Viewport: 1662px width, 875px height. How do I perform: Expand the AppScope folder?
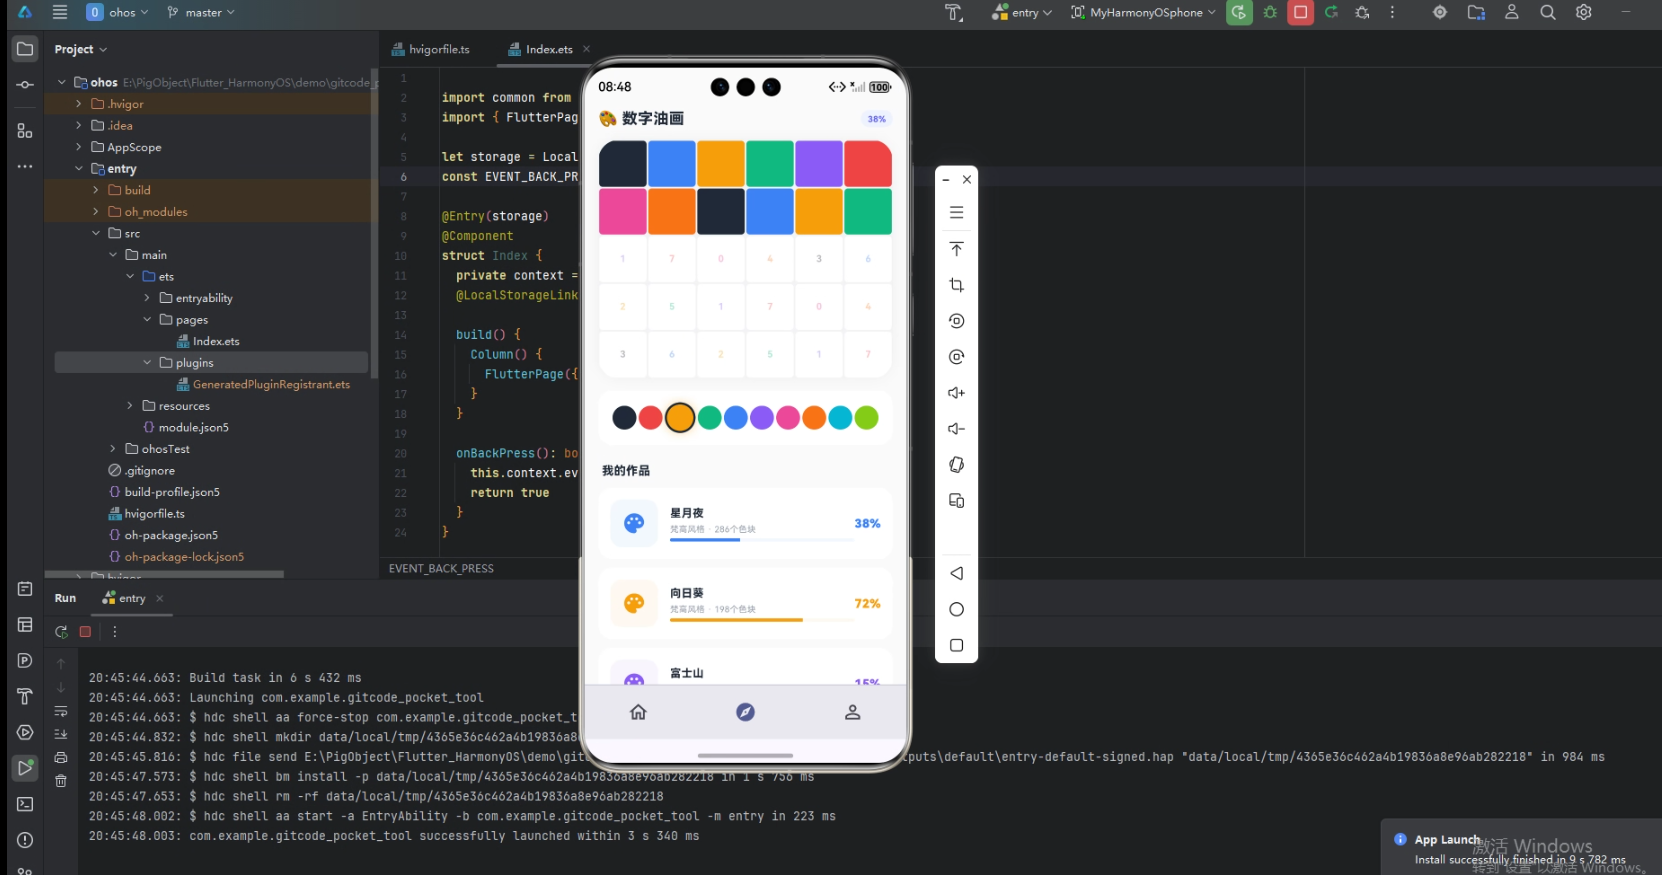pos(79,147)
